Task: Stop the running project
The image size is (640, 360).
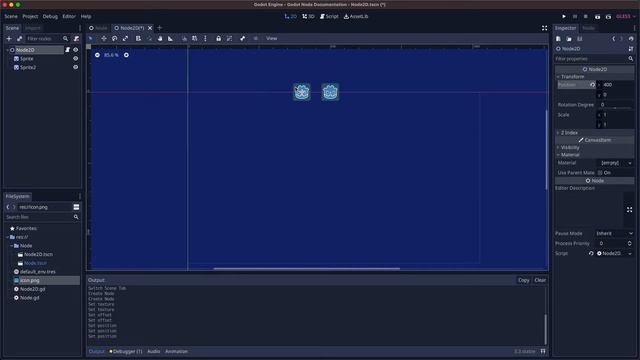Action: (x=586, y=16)
